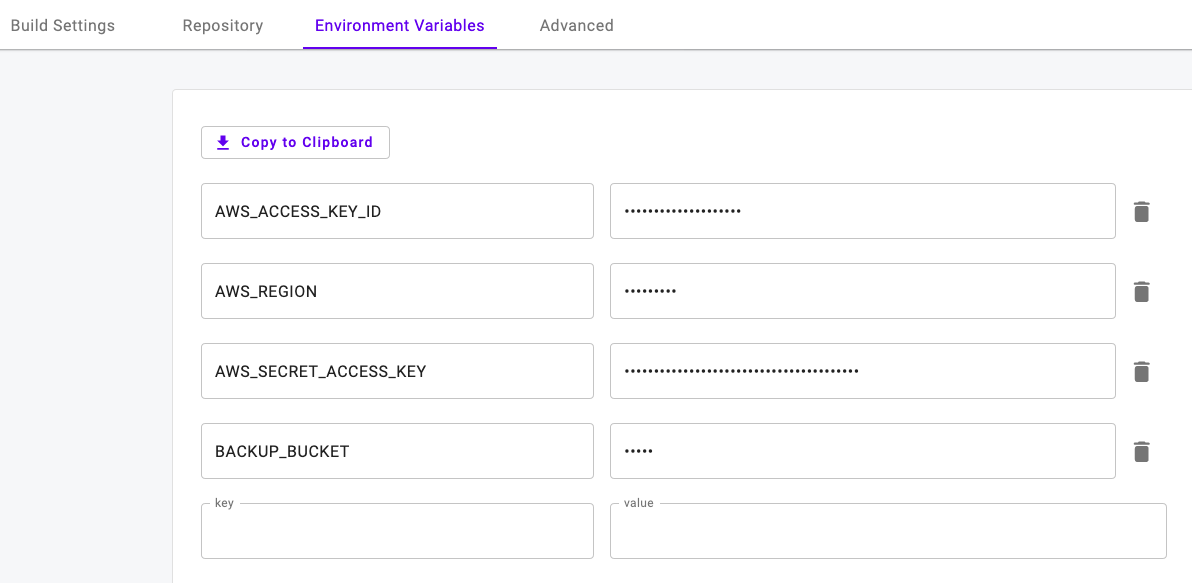Click the AWS_REGION key name field

[x=397, y=291]
